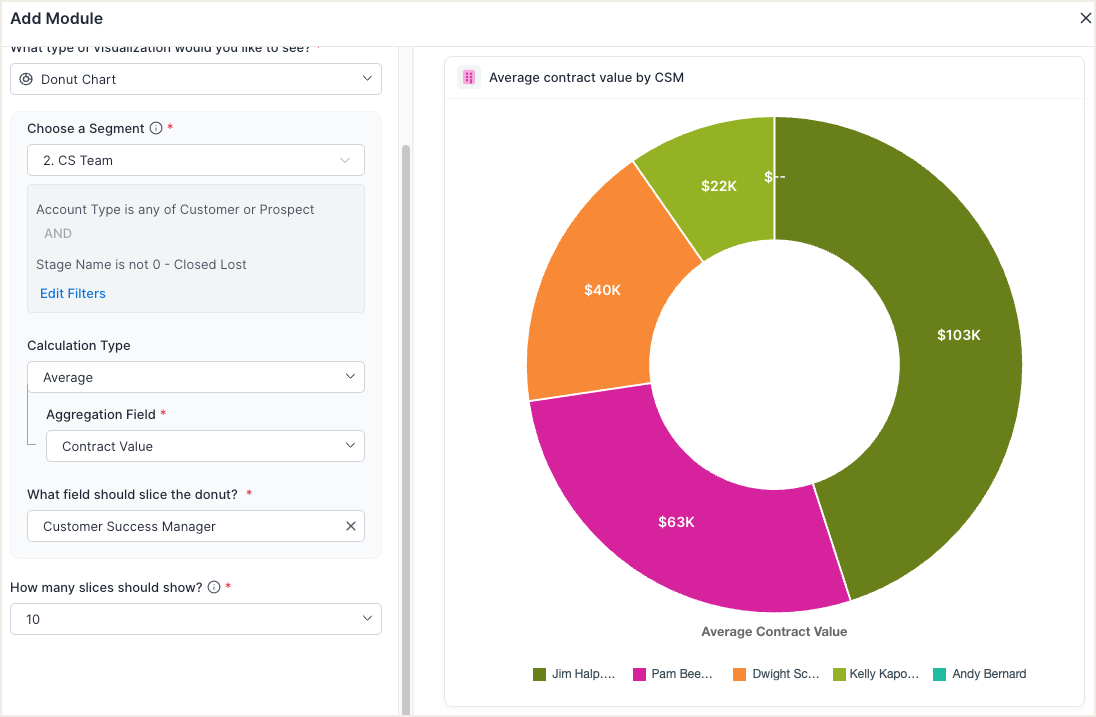Click the donut chart icon in visualization selector

[x=26, y=79]
